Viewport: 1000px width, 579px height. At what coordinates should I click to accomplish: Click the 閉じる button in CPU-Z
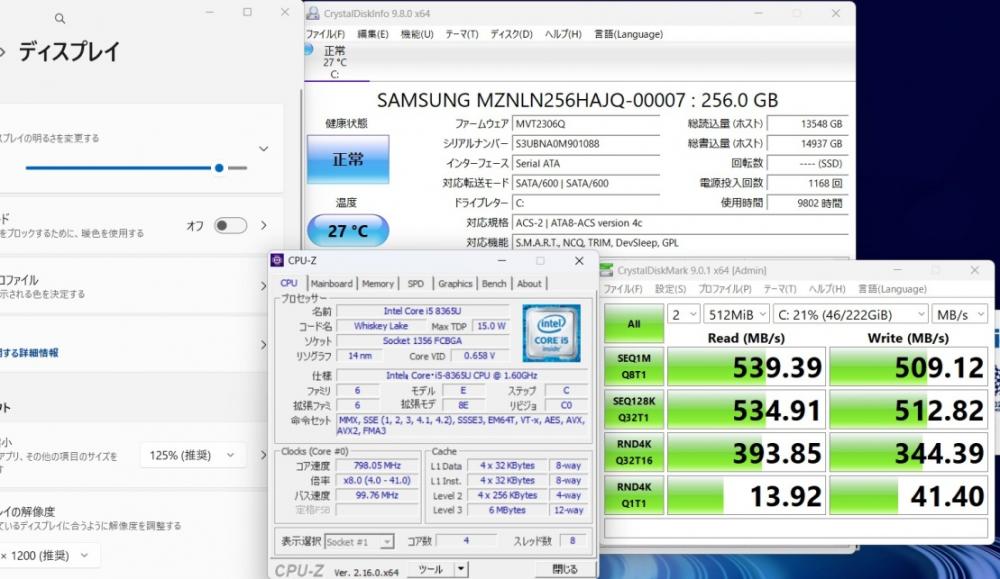(x=565, y=569)
